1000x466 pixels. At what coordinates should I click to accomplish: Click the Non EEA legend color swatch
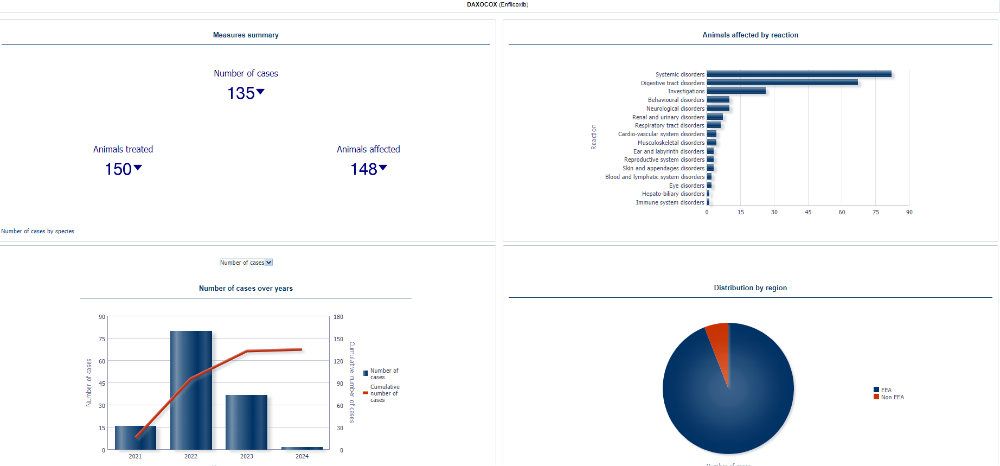click(x=876, y=396)
